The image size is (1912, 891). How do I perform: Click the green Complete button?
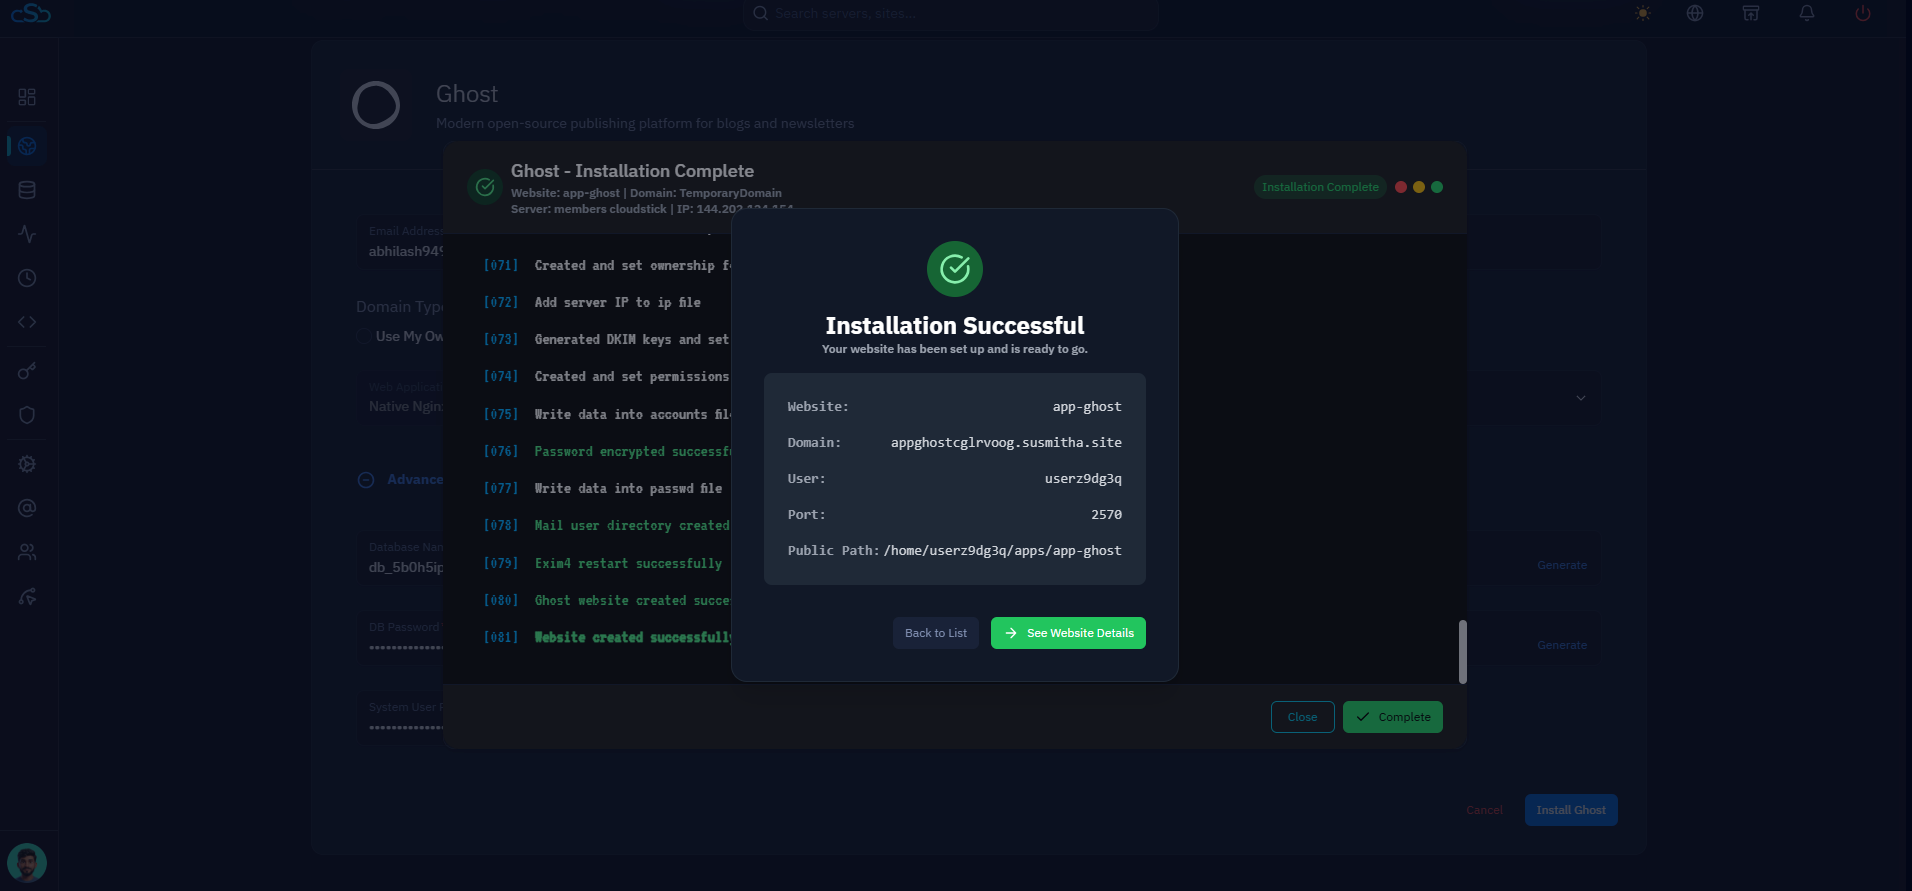1392,717
